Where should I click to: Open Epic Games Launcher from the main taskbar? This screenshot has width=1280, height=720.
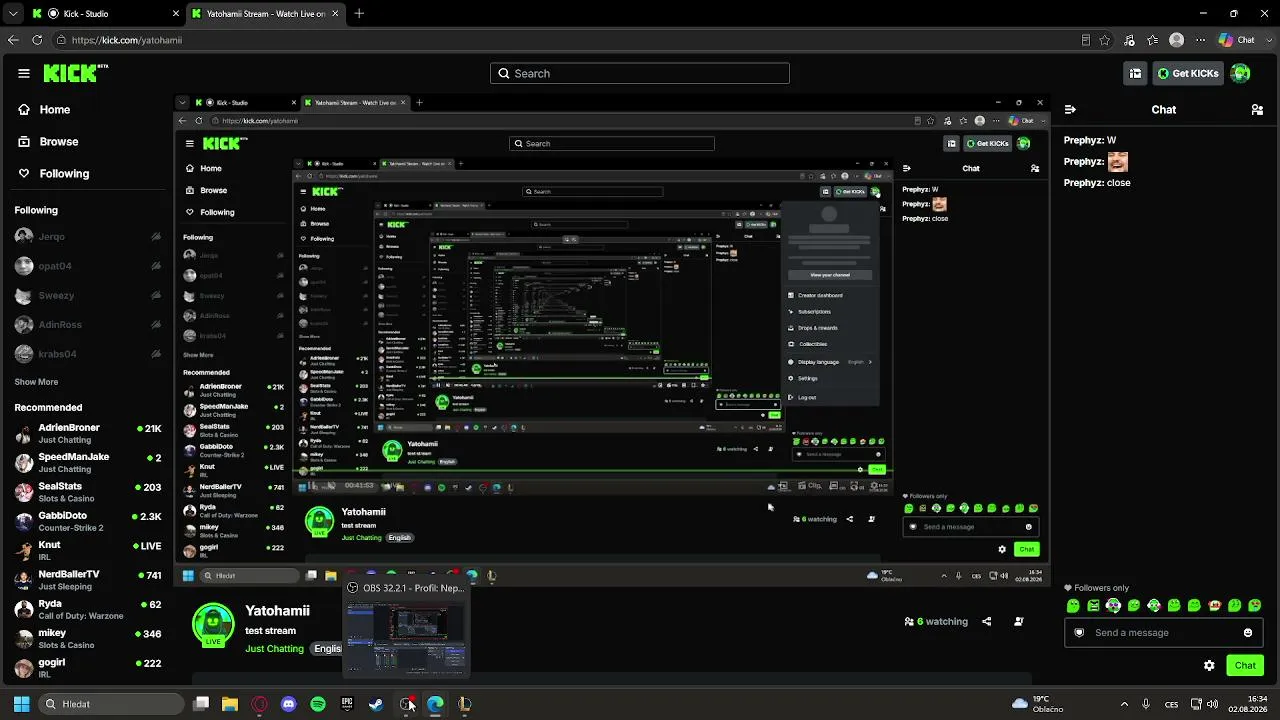(x=347, y=704)
